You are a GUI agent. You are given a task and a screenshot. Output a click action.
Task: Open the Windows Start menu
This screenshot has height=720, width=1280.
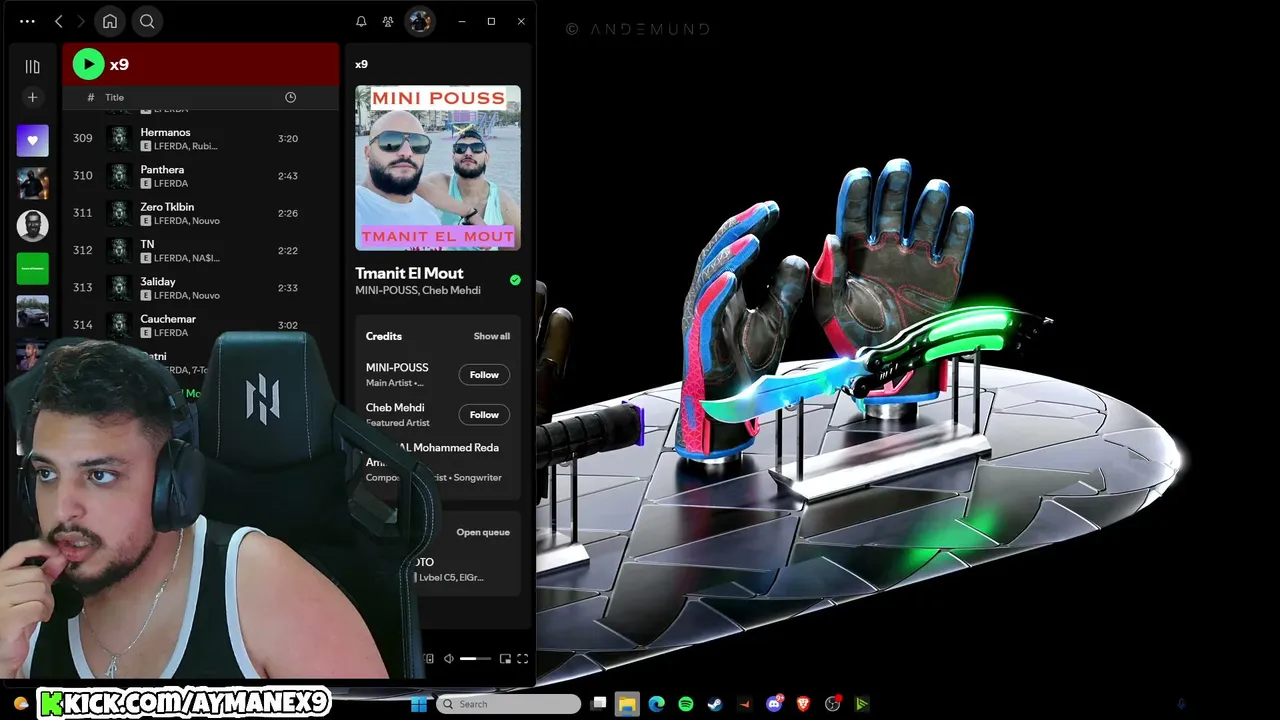[419, 704]
